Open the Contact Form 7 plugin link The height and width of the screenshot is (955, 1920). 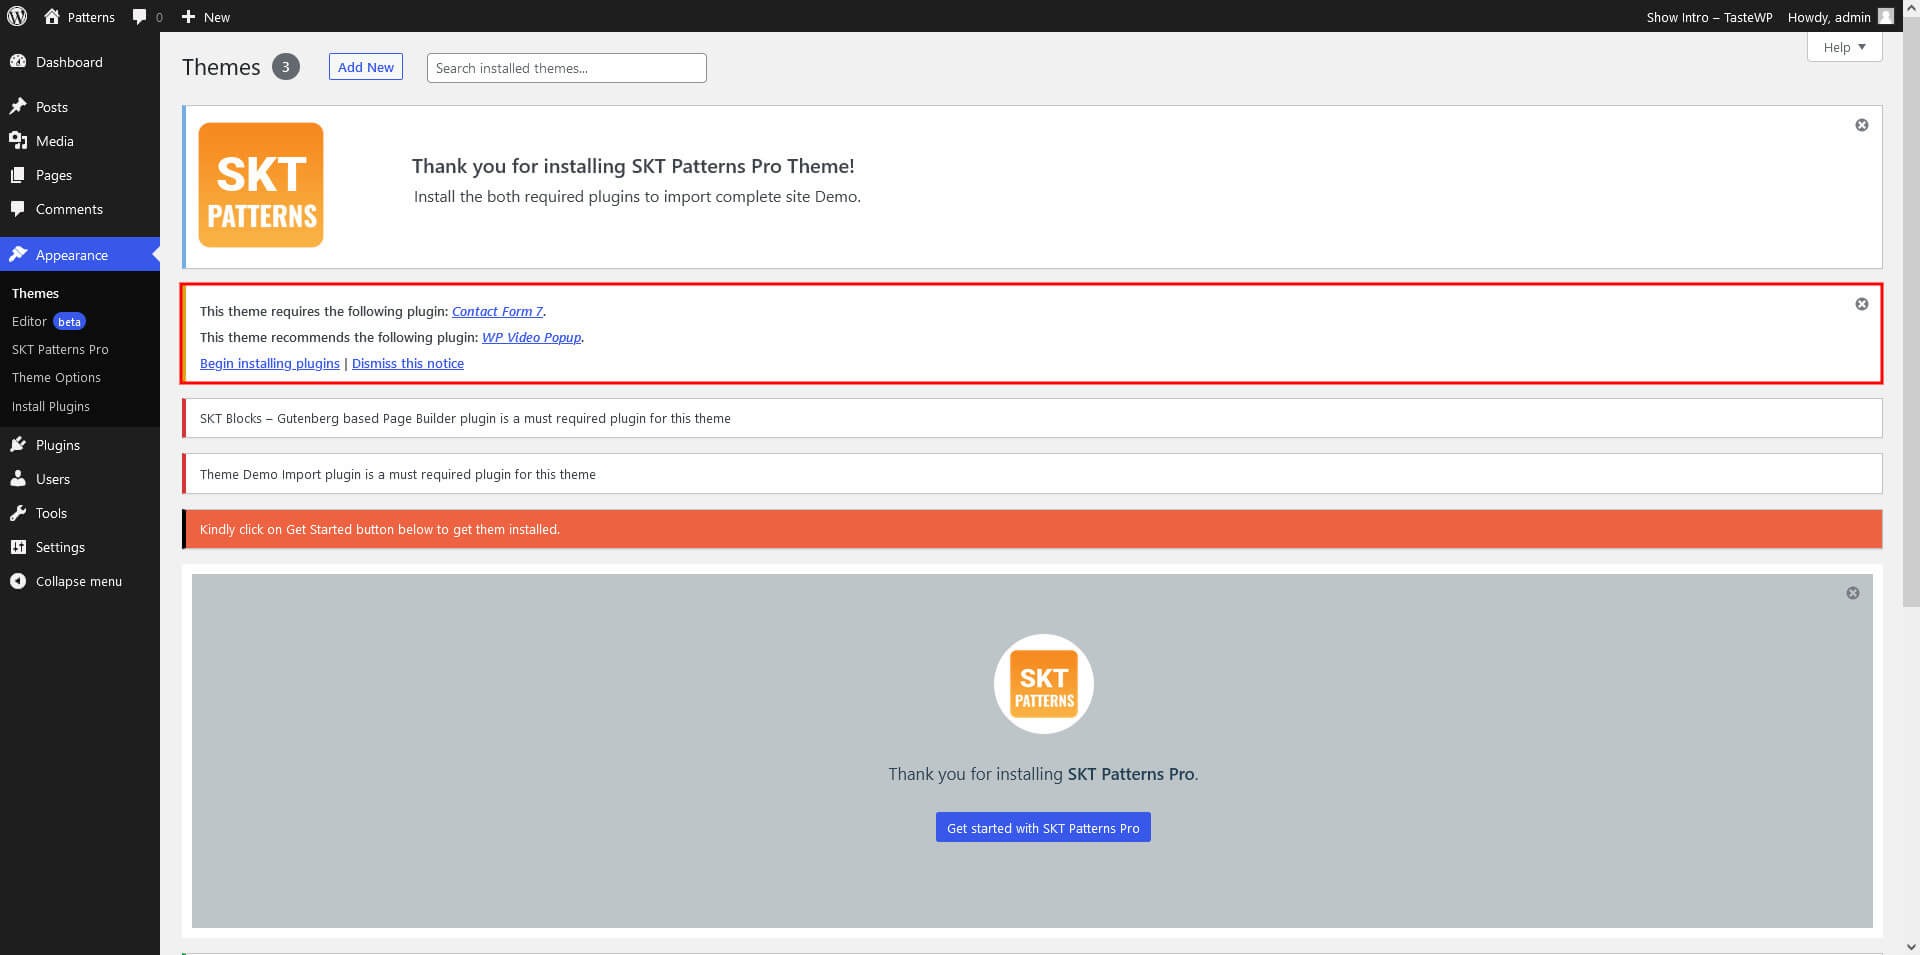497,311
